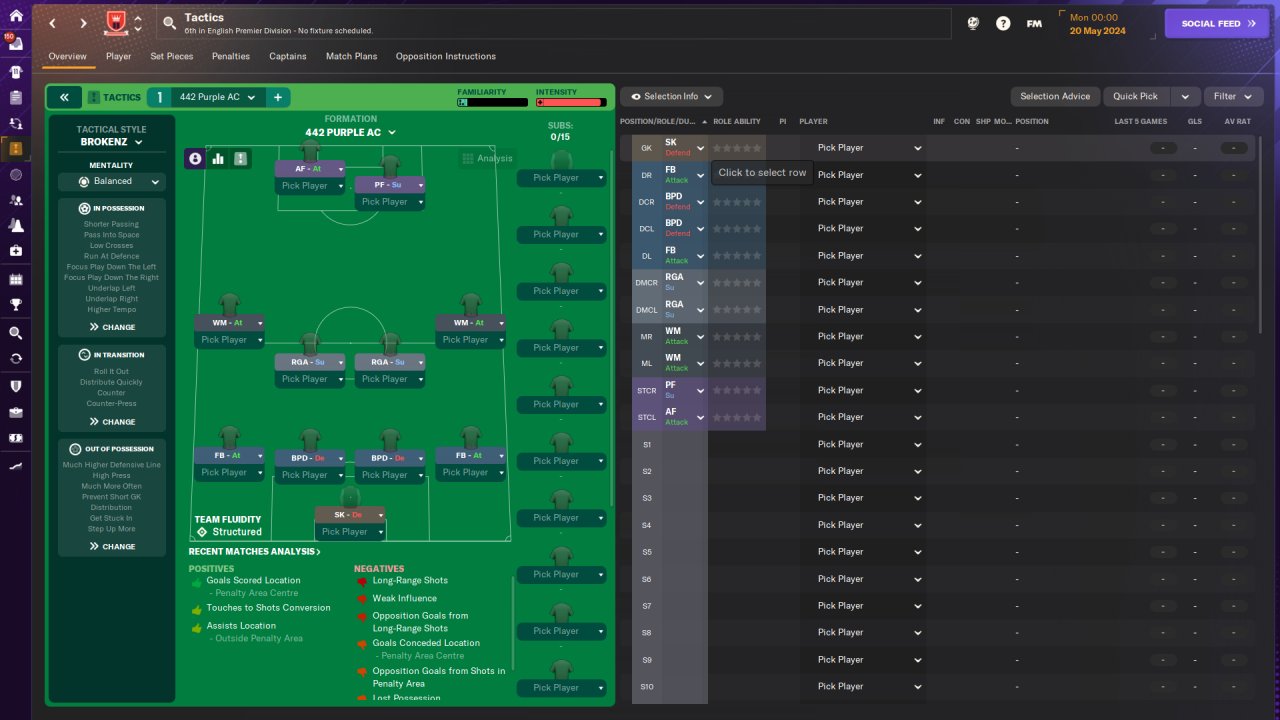Toggle the bar chart pitch view

pyautogui.click(x=218, y=158)
